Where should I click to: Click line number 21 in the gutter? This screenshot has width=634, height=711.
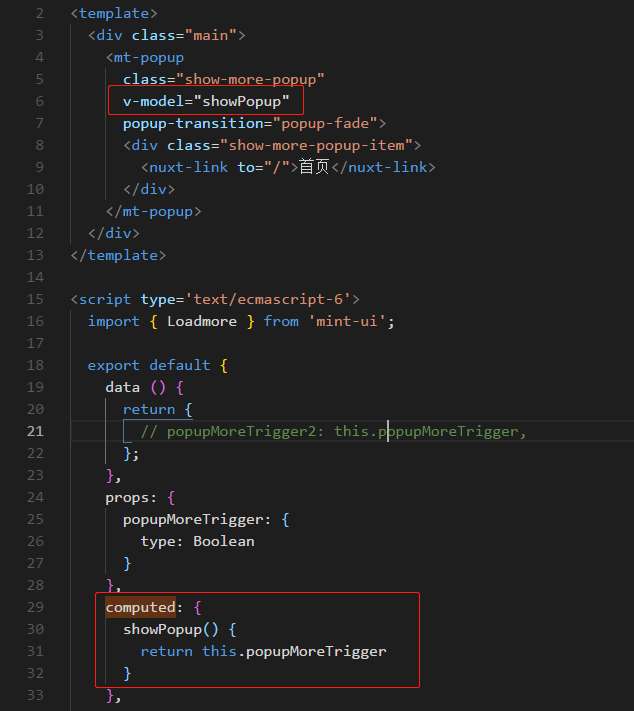[x=35, y=431]
